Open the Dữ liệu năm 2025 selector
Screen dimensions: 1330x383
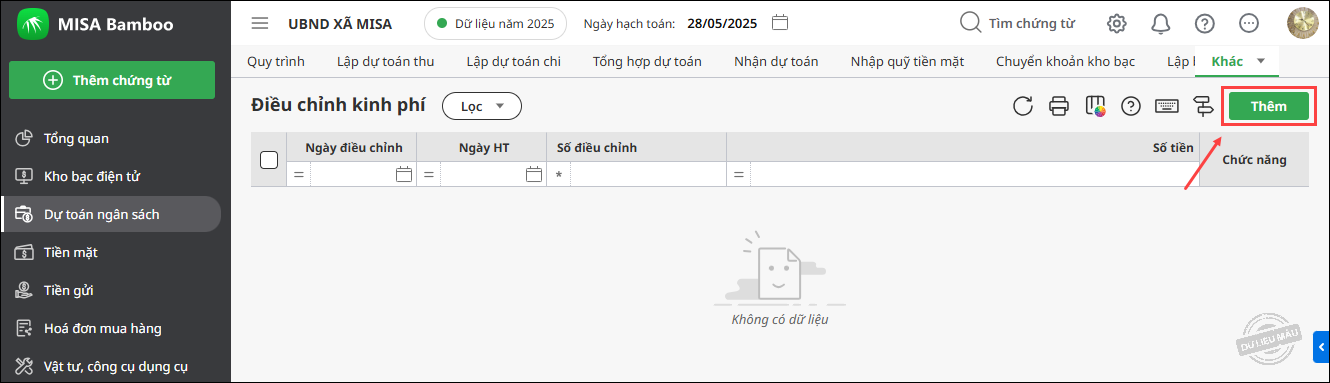pos(495,23)
